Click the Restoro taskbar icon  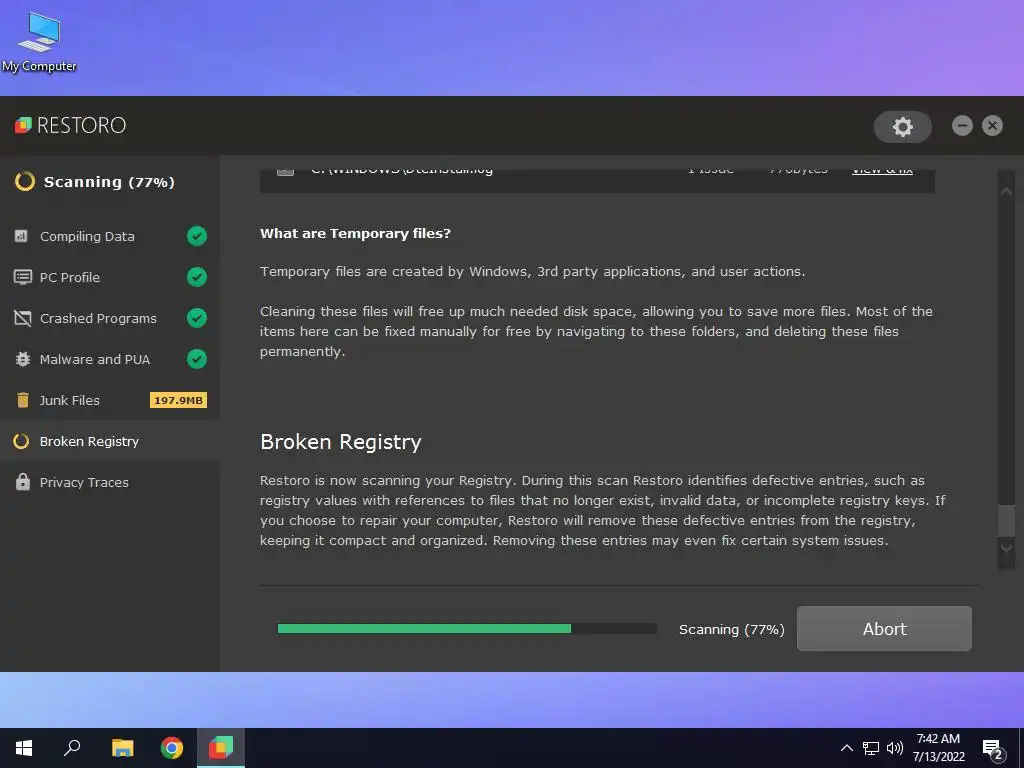(221, 748)
